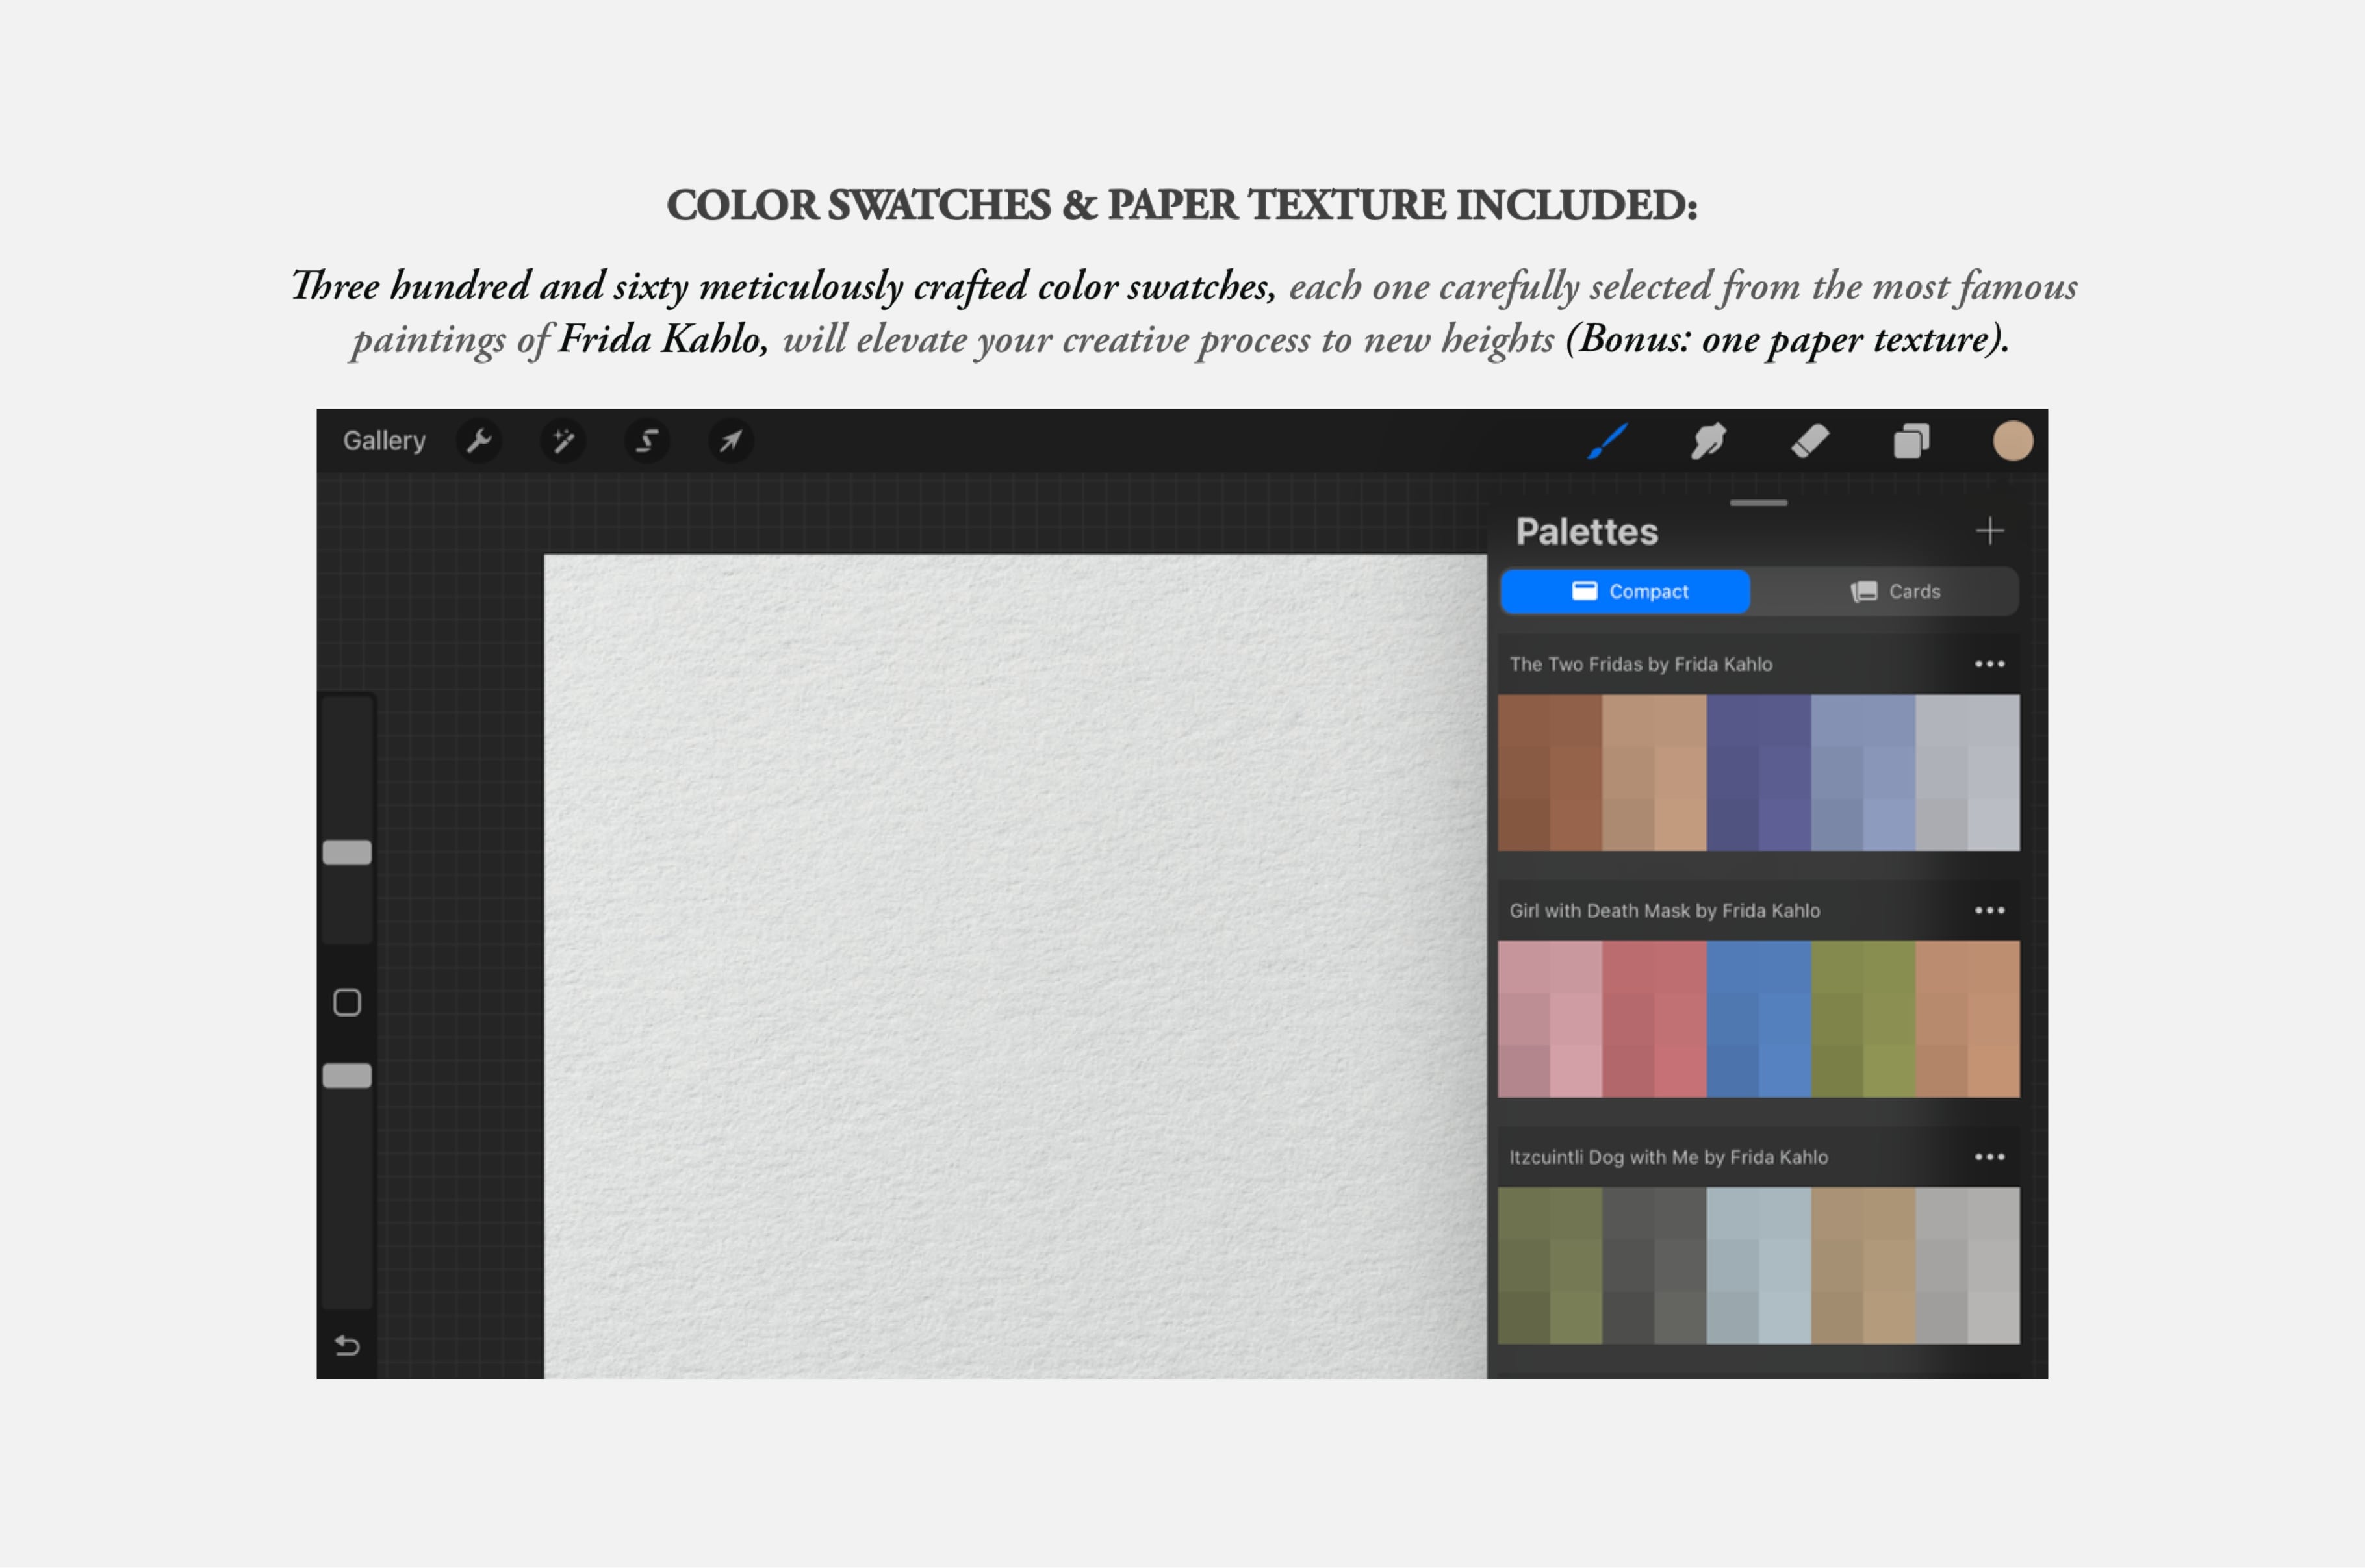Viewport: 2365px width, 1568px height.
Task: Click the Palettes panel drag handle
Action: tap(1758, 503)
